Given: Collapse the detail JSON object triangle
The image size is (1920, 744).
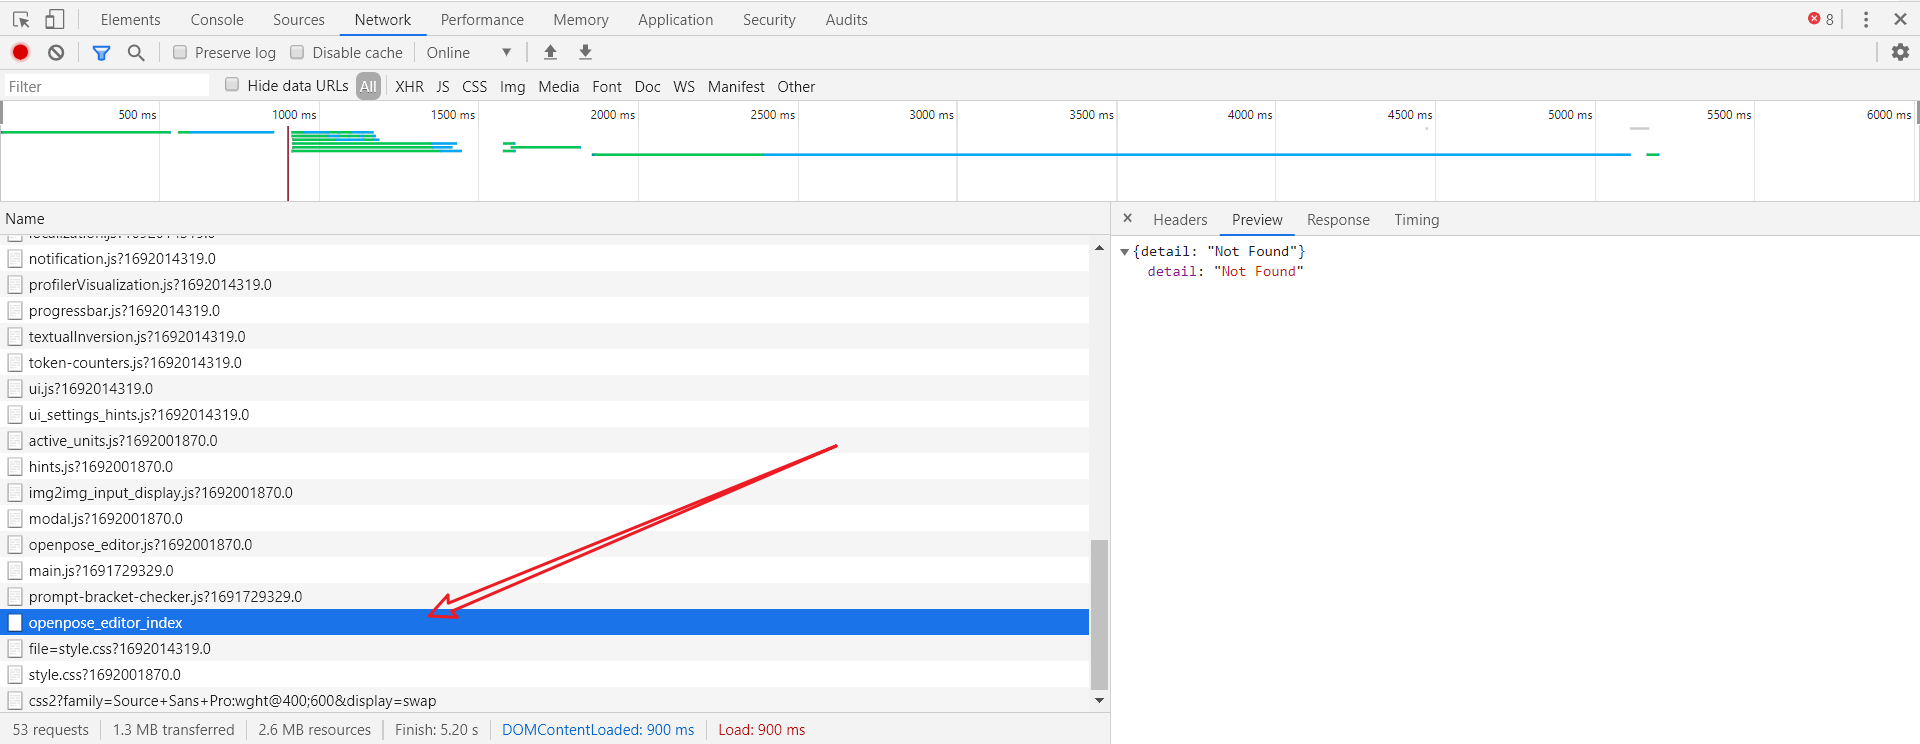Looking at the screenshot, I should pyautogui.click(x=1125, y=252).
